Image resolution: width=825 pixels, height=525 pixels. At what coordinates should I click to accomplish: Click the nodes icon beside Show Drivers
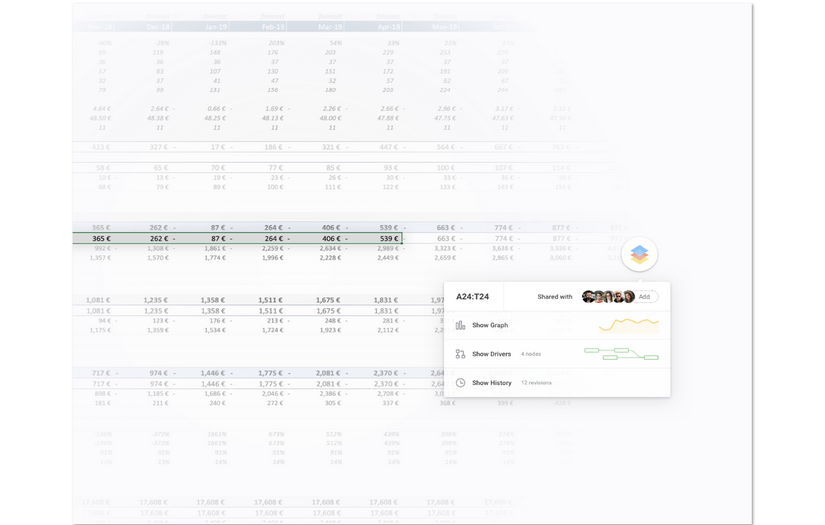coord(460,354)
